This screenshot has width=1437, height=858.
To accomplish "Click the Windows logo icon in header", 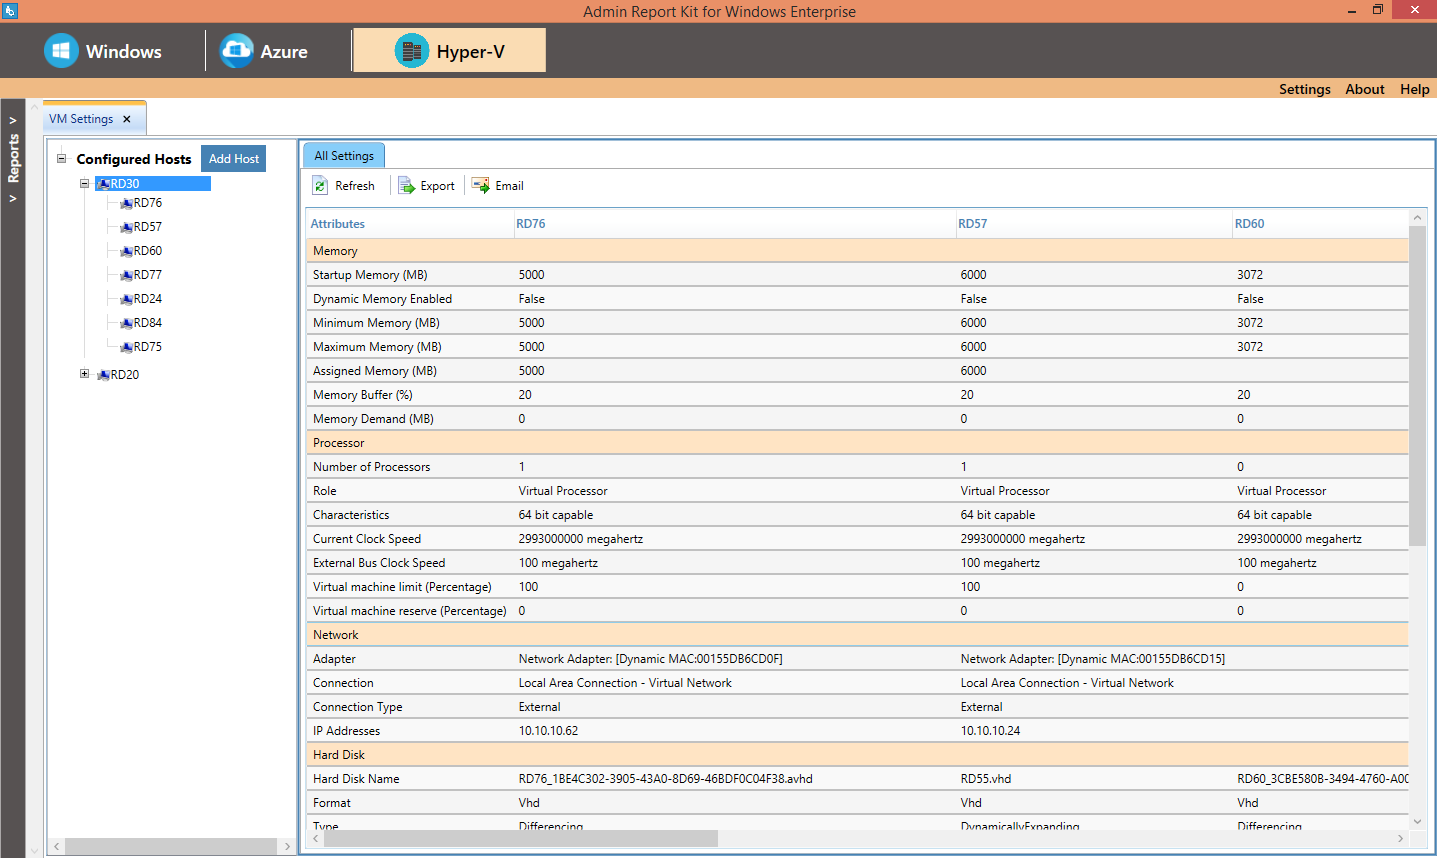I will (x=61, y=51).
